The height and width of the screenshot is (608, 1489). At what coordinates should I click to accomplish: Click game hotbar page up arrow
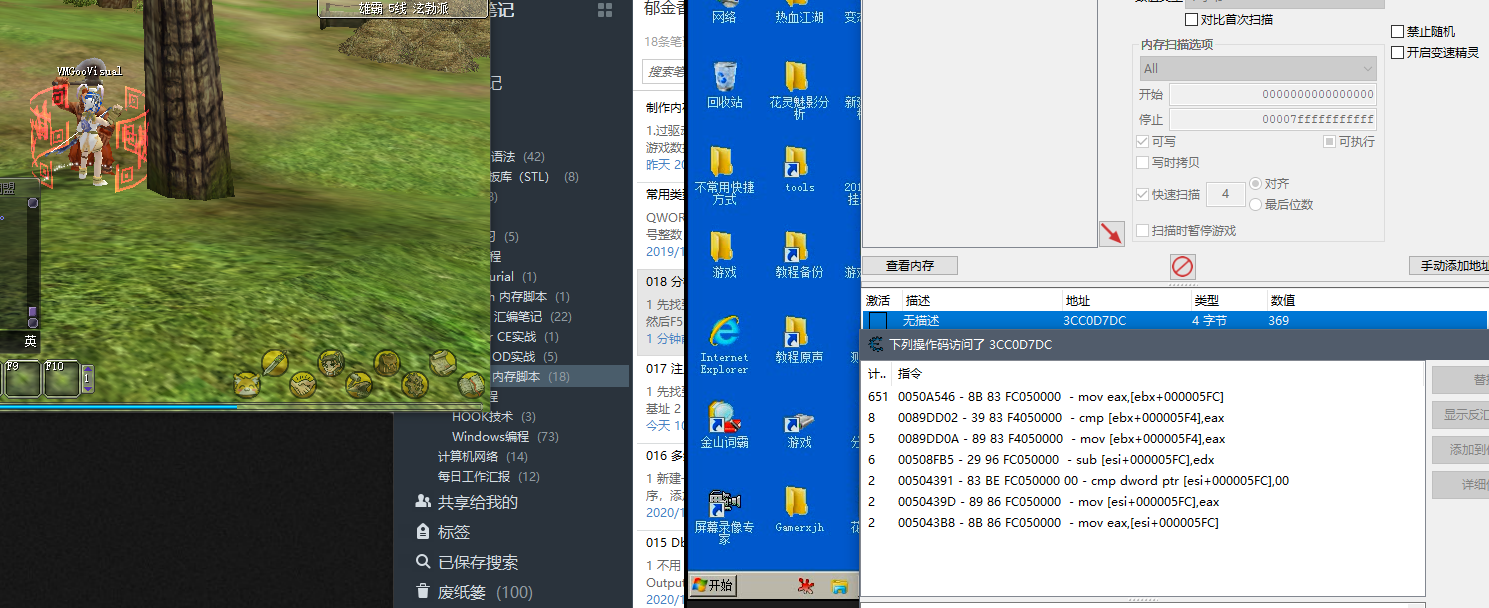pyautogui.click(x=87, y=369)
